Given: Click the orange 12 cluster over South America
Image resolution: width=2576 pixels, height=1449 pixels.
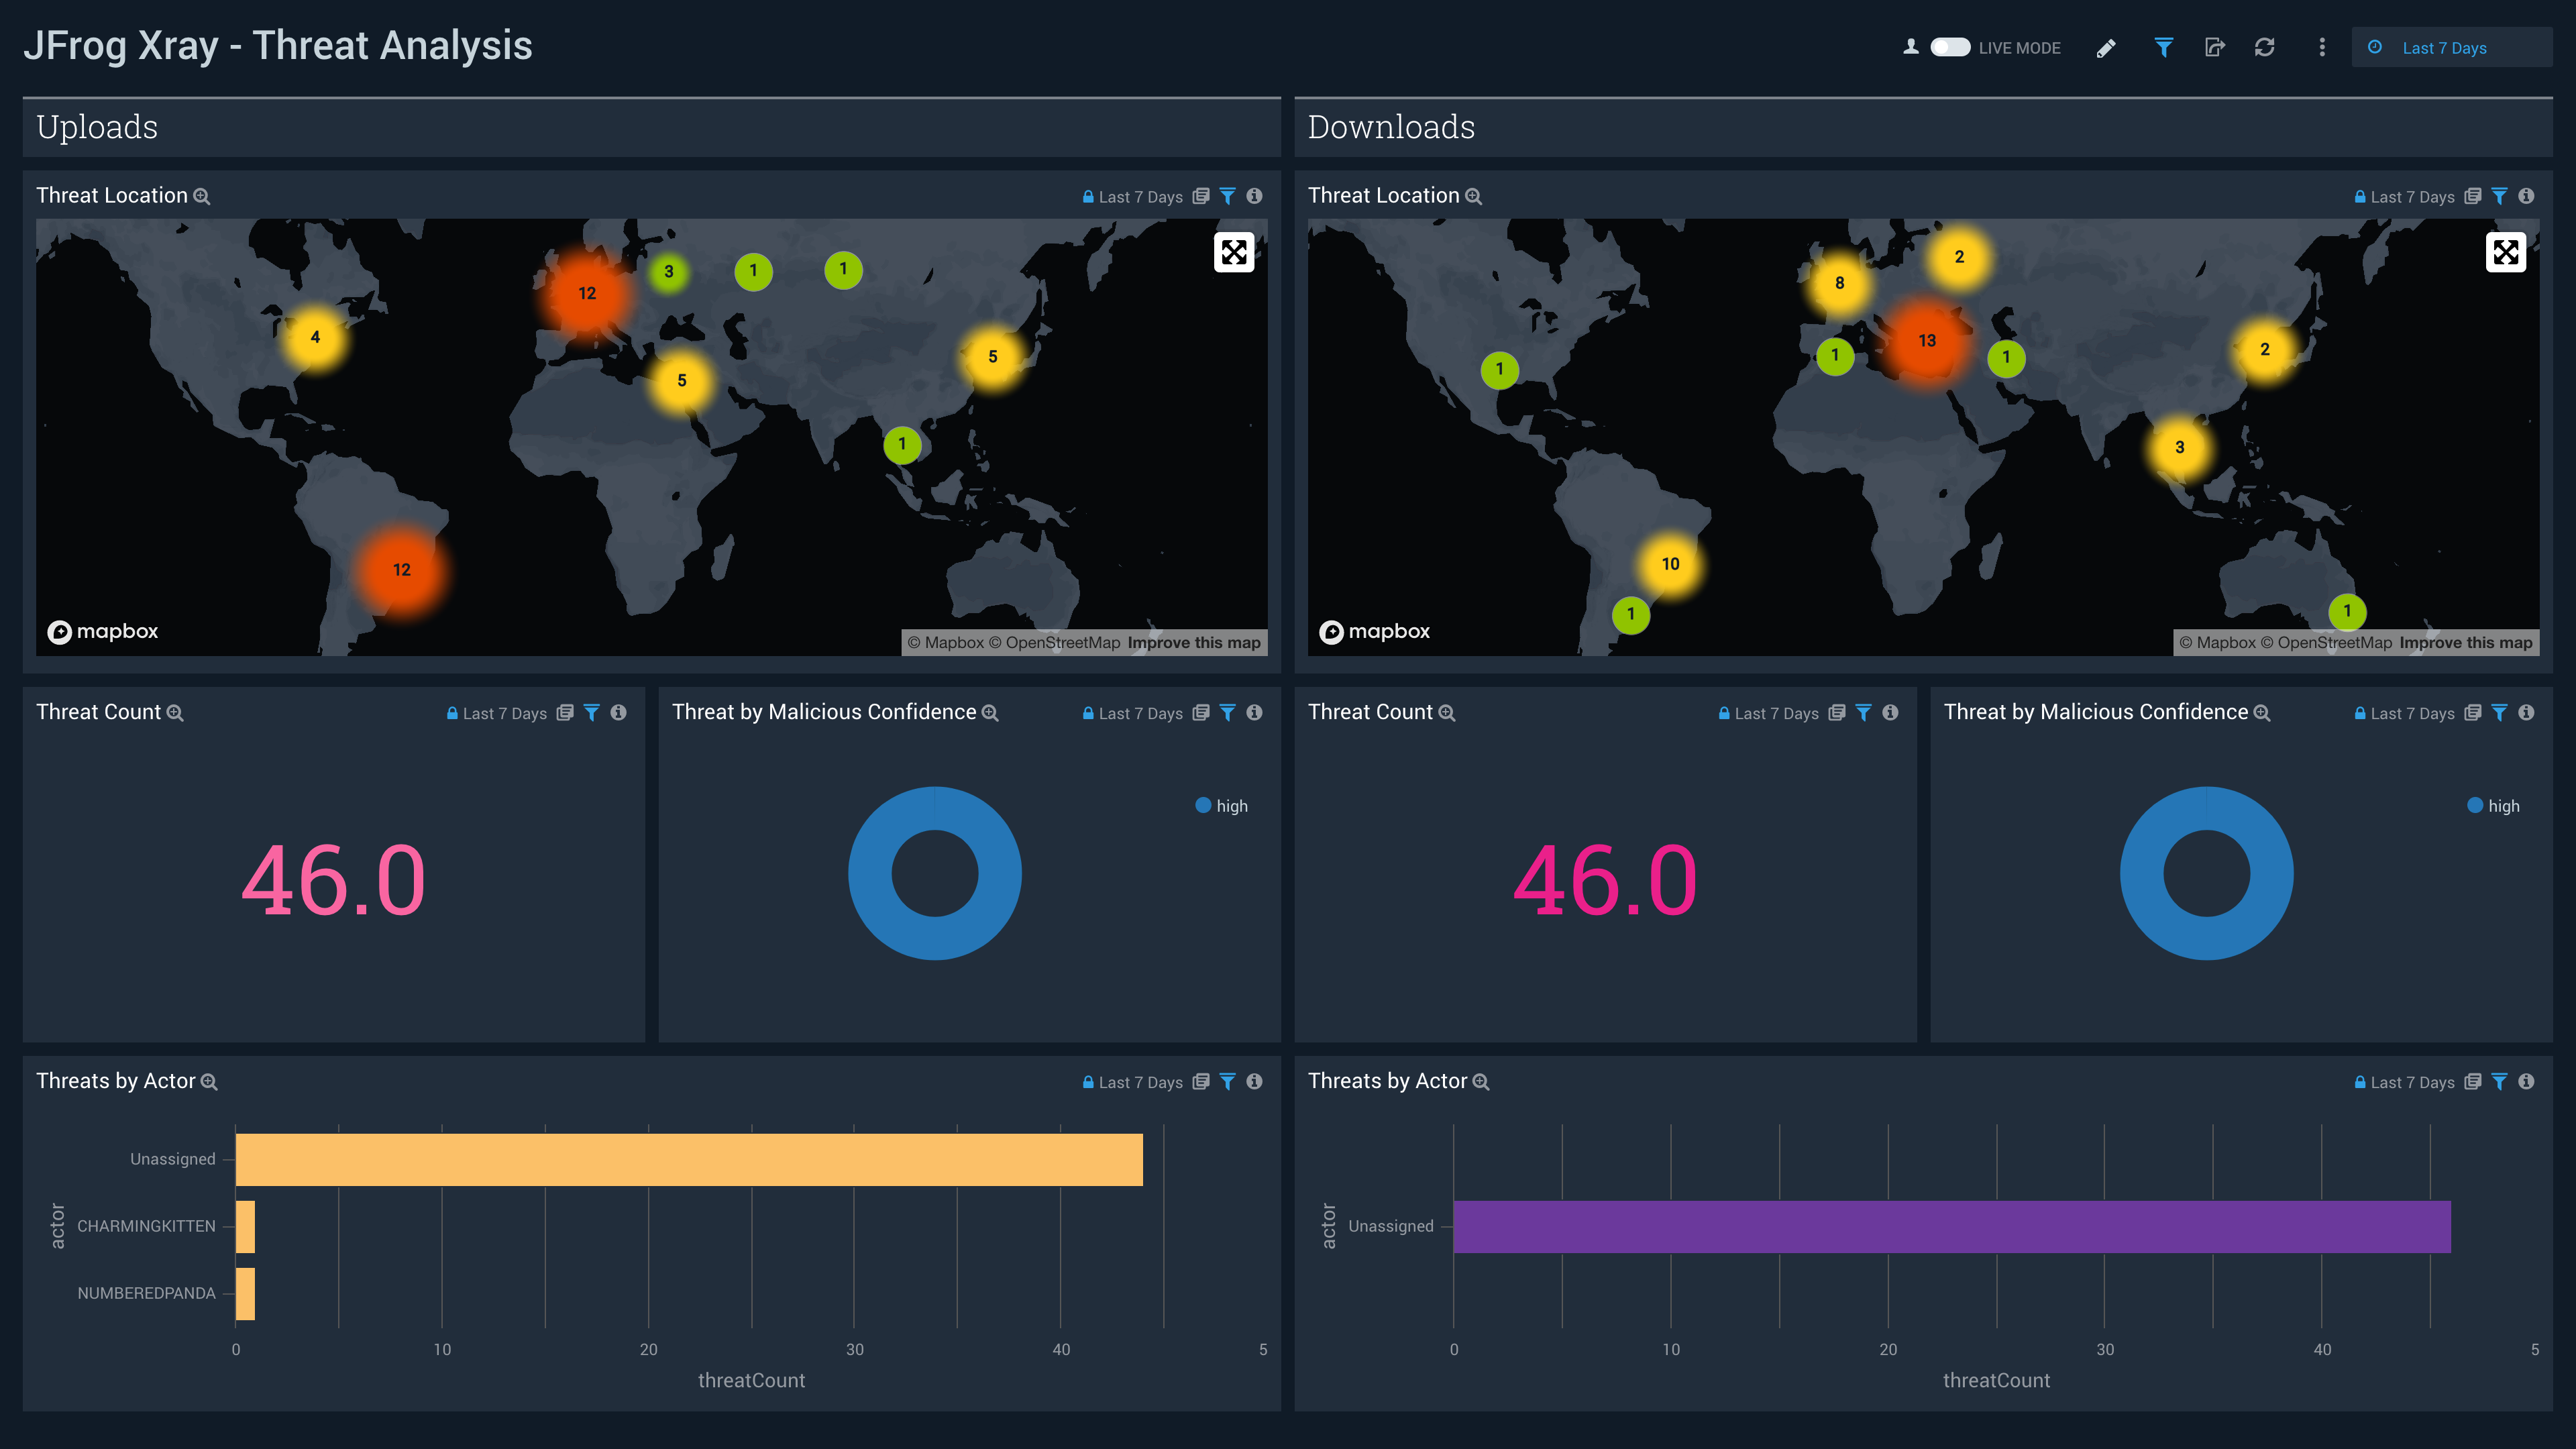Looking at the screenshot, I should [402, 570].
